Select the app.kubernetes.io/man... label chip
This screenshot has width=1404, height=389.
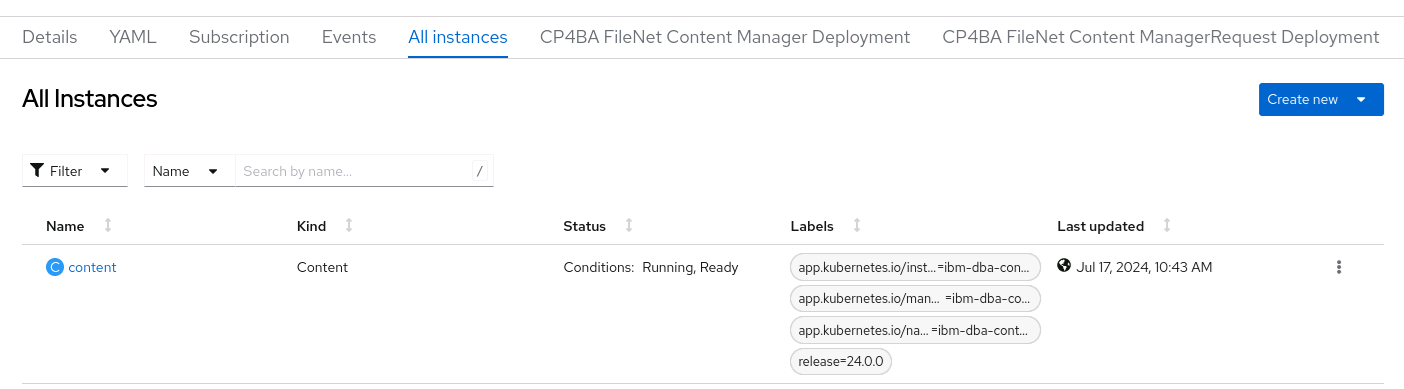coord(915,298)
